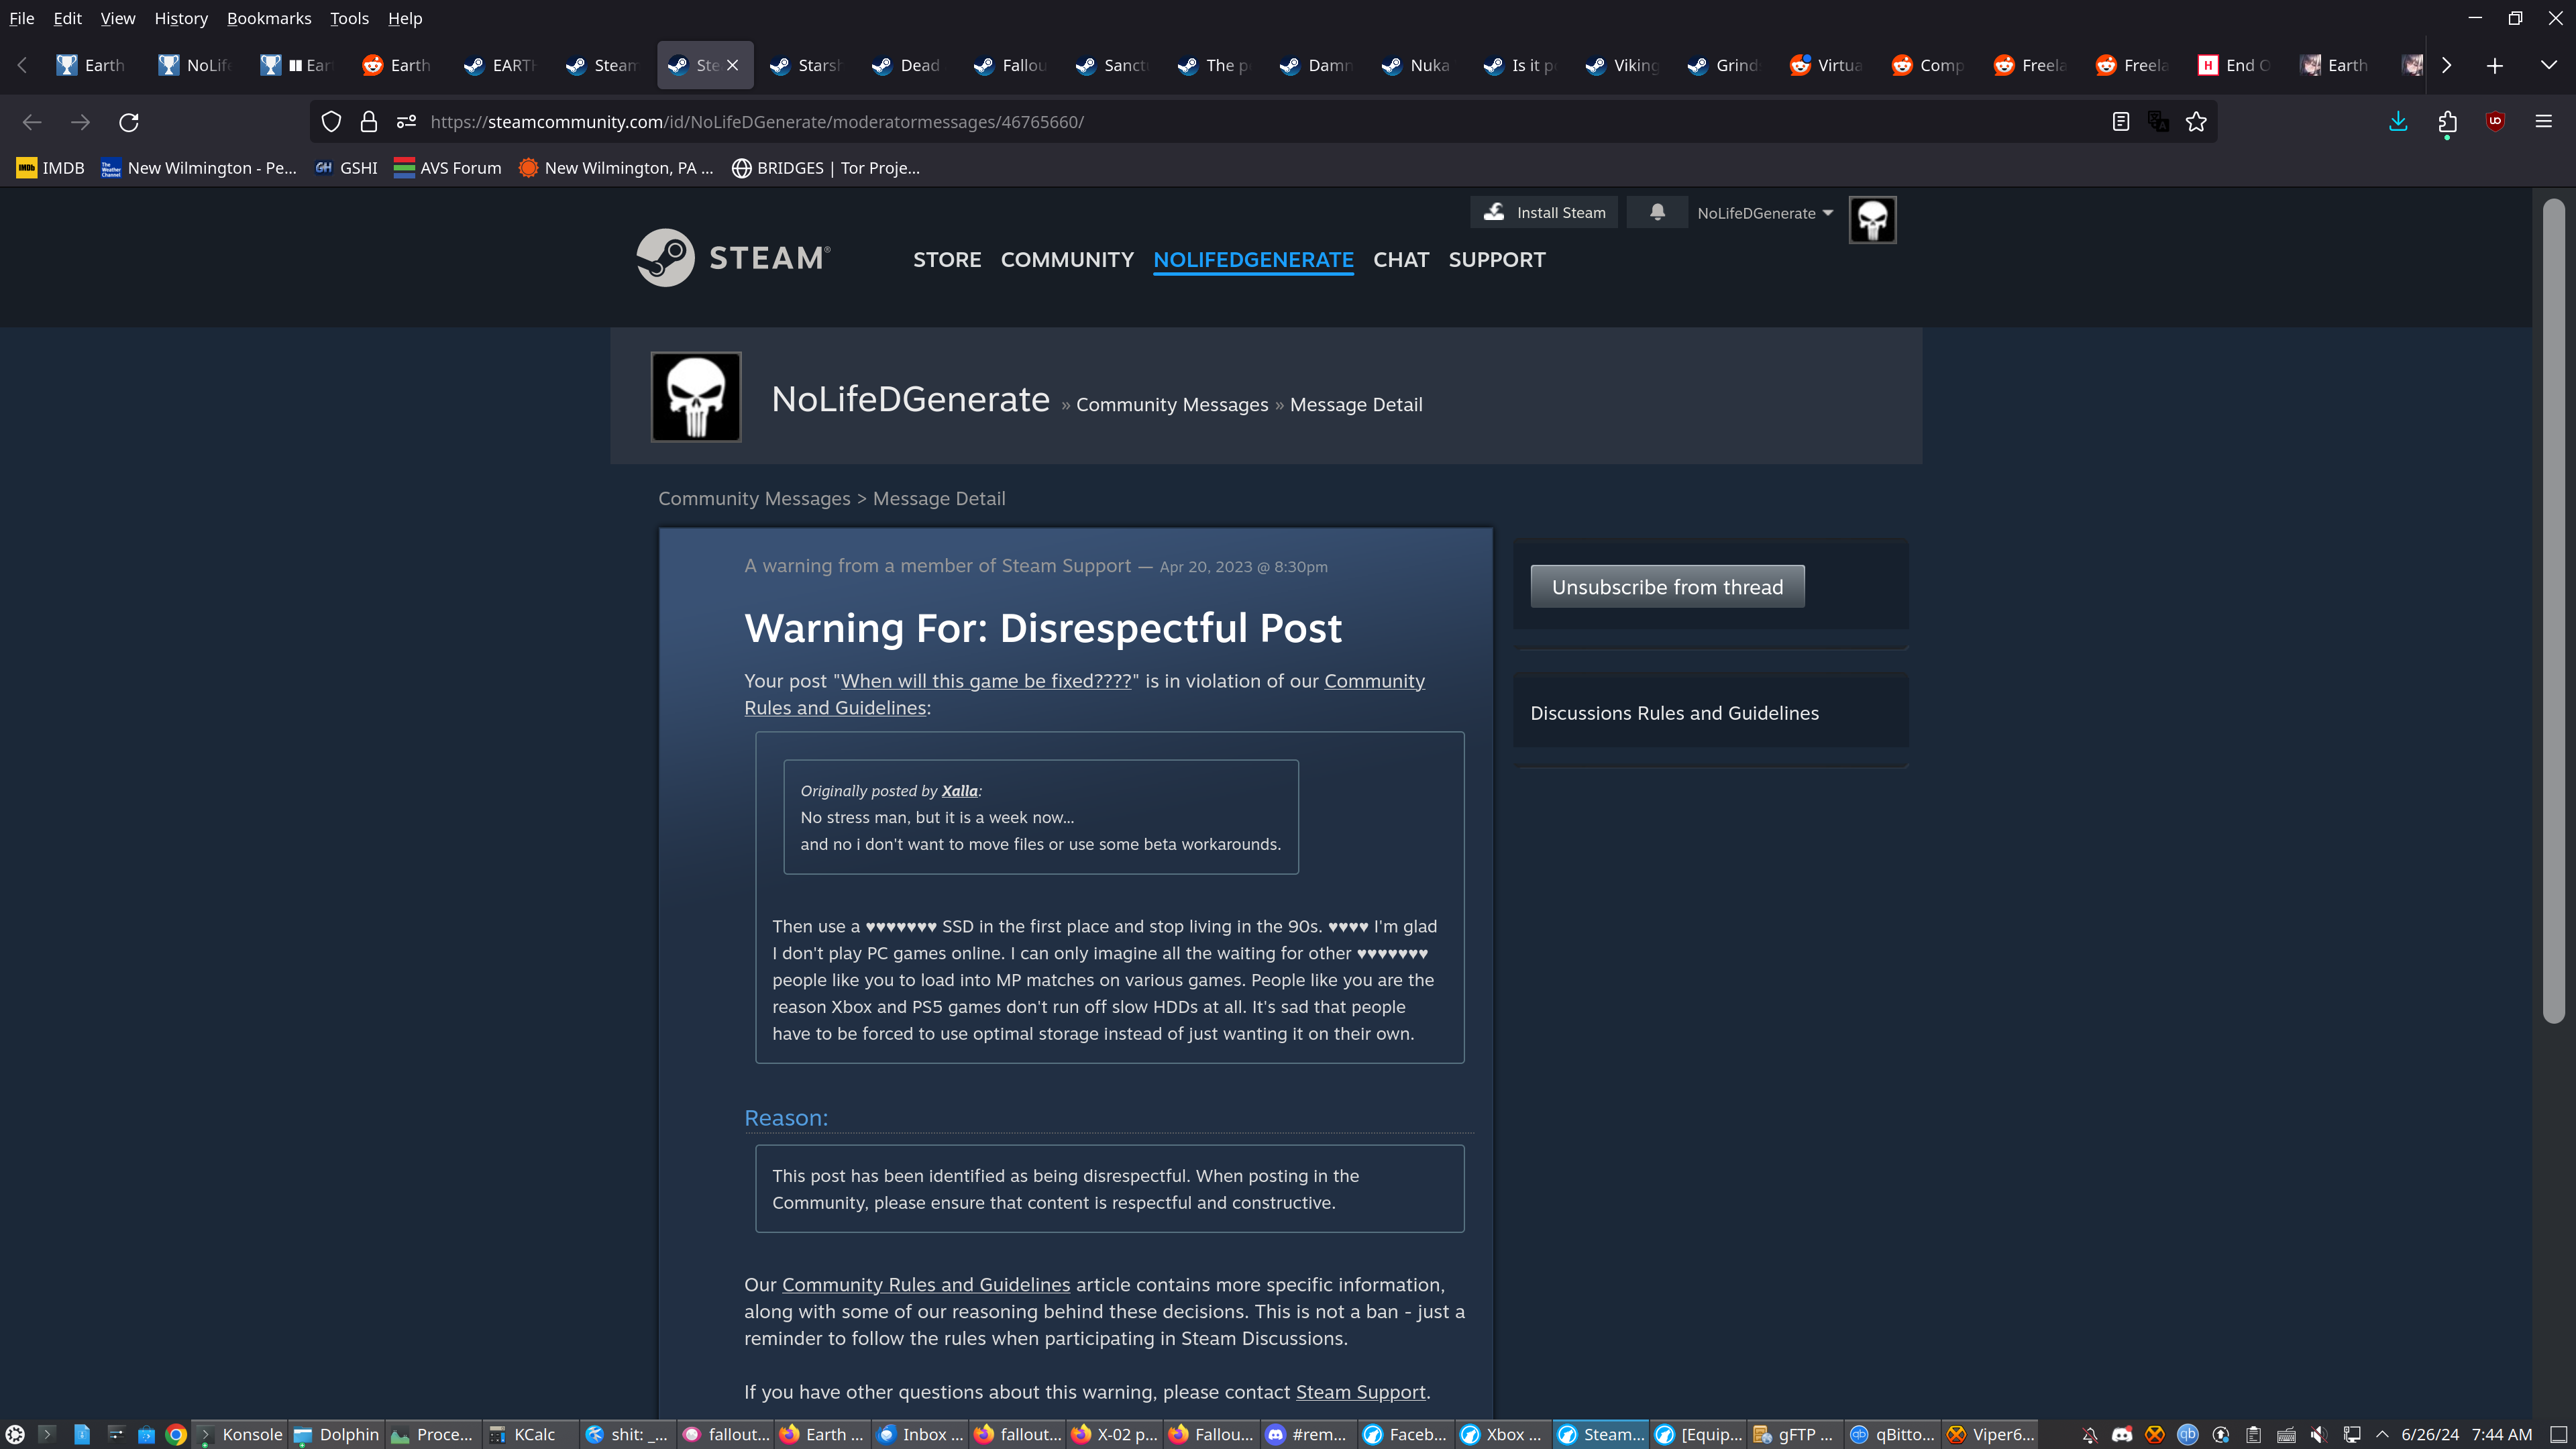2576x1449 pixels.
Task: Click the extensions puzzle icon
Action: pos(2447,122)
